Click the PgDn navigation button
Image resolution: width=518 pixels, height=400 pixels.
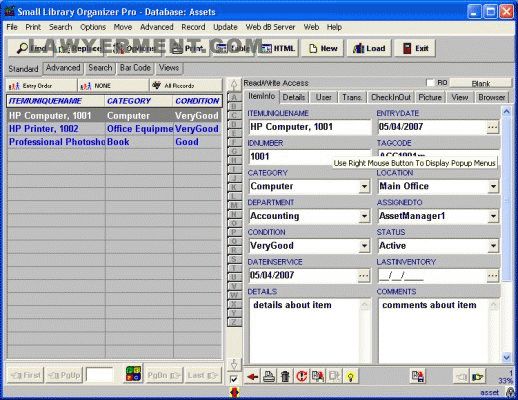pyautogui.click(x=163, y=375)
